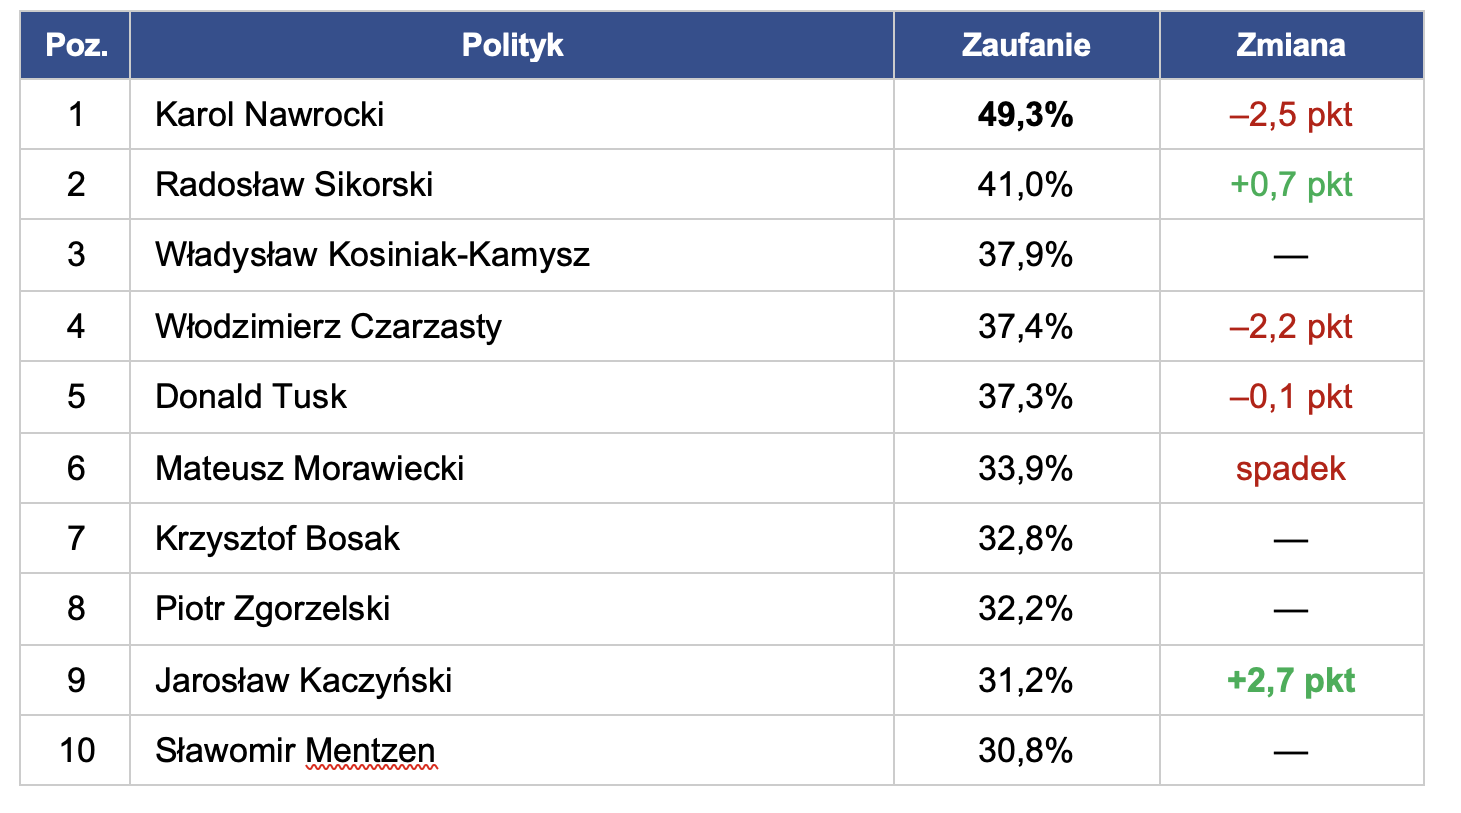Click Władysław Kosiniak-Kamysz in the table
Screen dimensions: 1461x813
(x=372, y=255)
